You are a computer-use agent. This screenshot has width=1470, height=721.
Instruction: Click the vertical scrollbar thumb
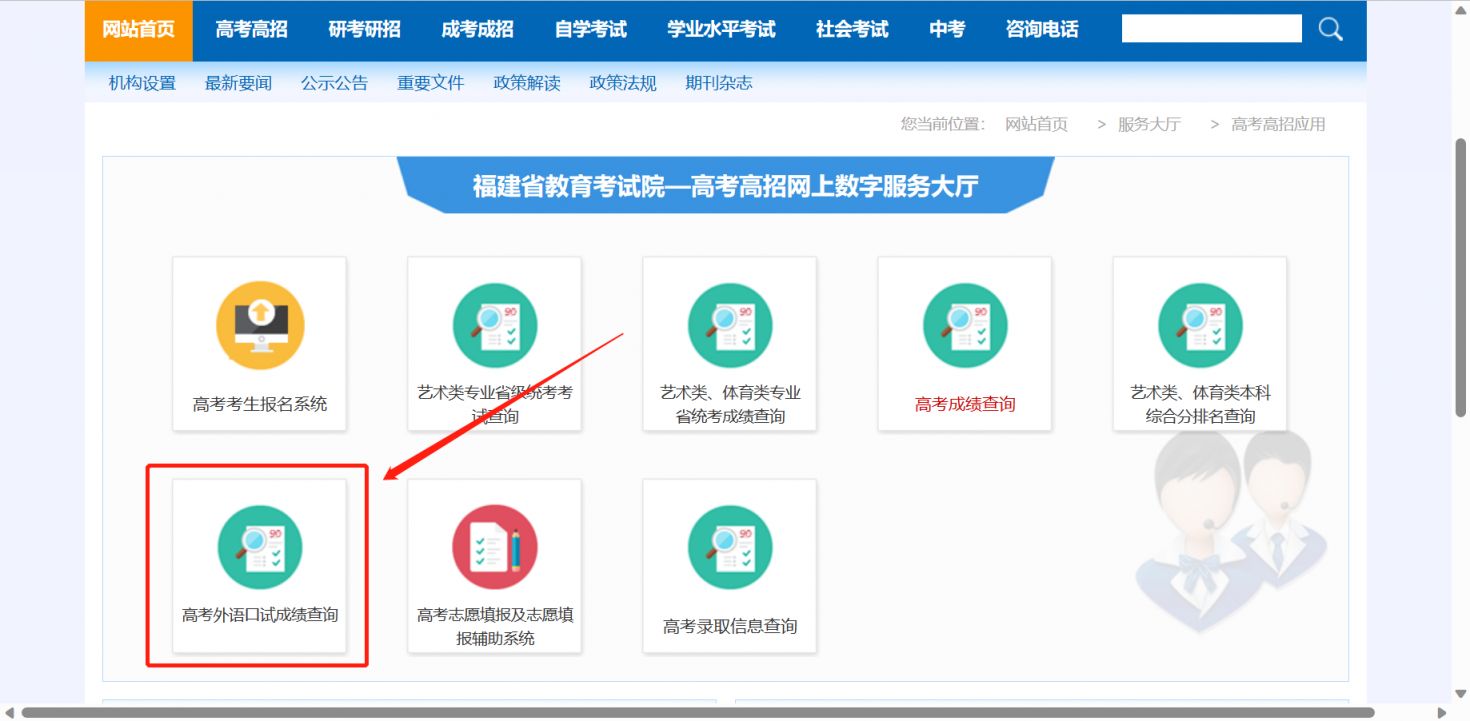[x=1460, y=277]
